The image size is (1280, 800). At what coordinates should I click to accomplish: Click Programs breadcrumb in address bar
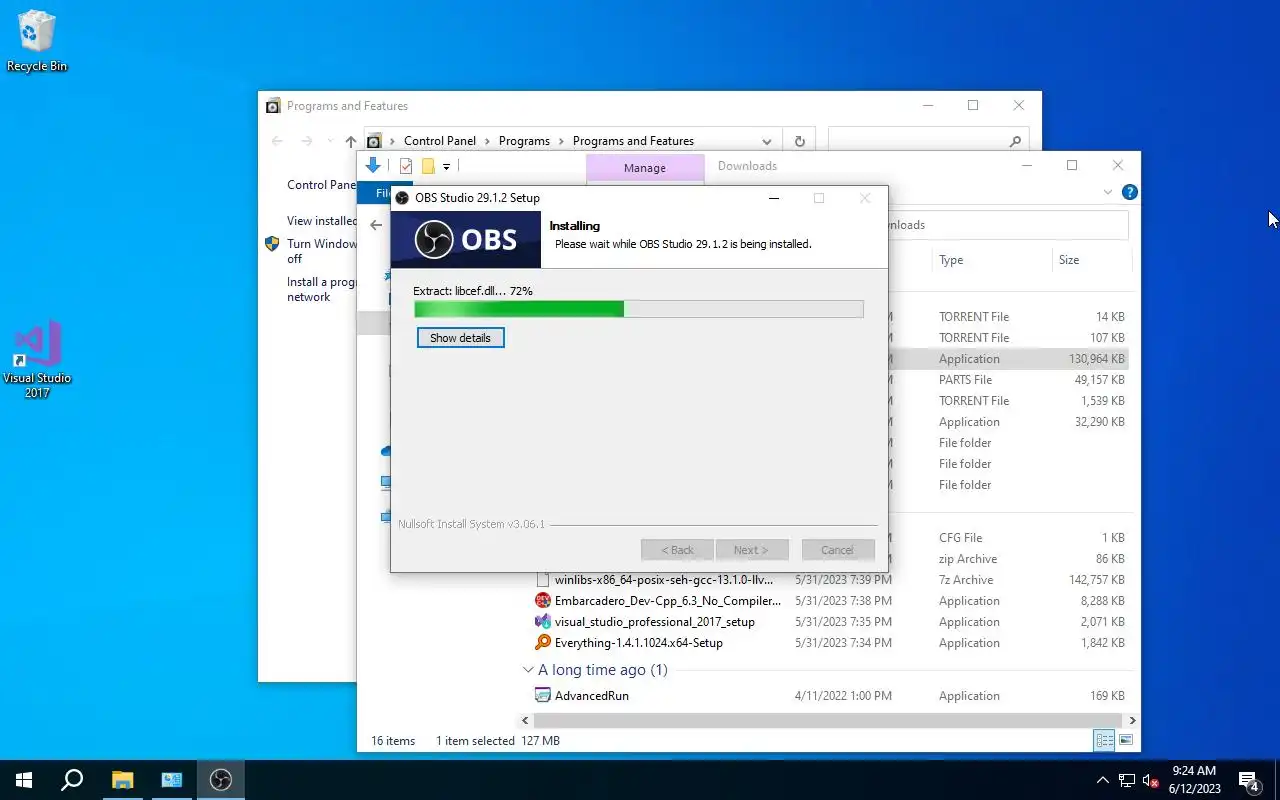pos(524,141)
